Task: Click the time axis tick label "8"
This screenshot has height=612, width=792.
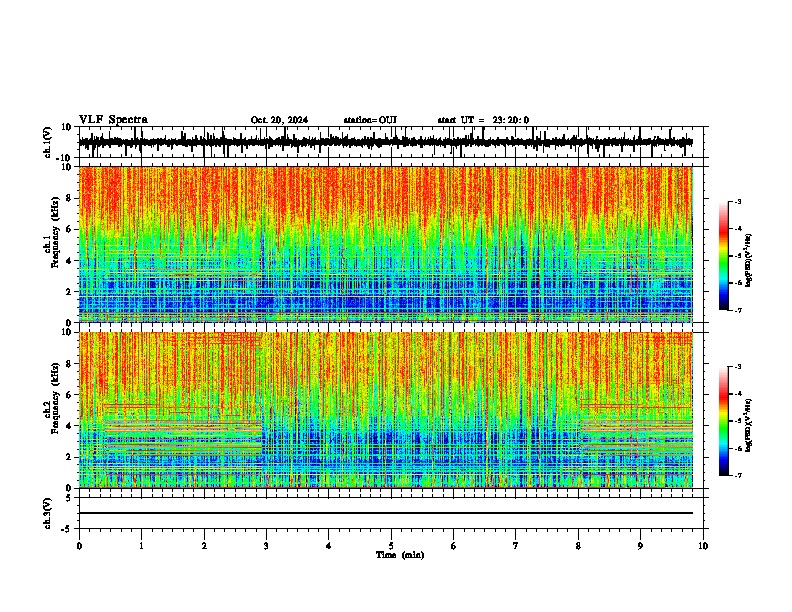Action: pos(578,546)
